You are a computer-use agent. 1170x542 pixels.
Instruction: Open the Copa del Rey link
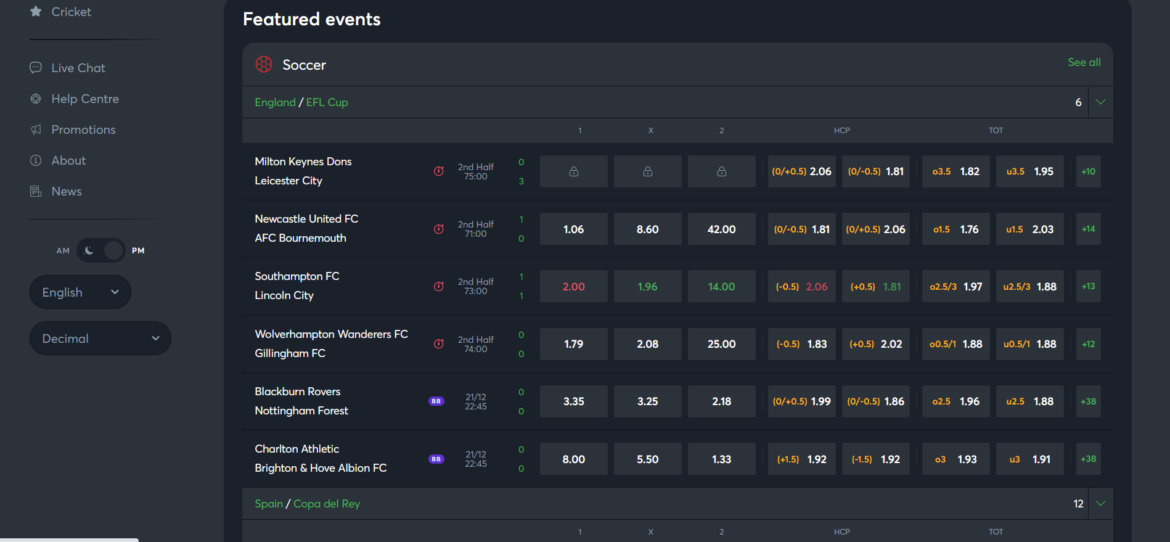(x=327, y=504)
